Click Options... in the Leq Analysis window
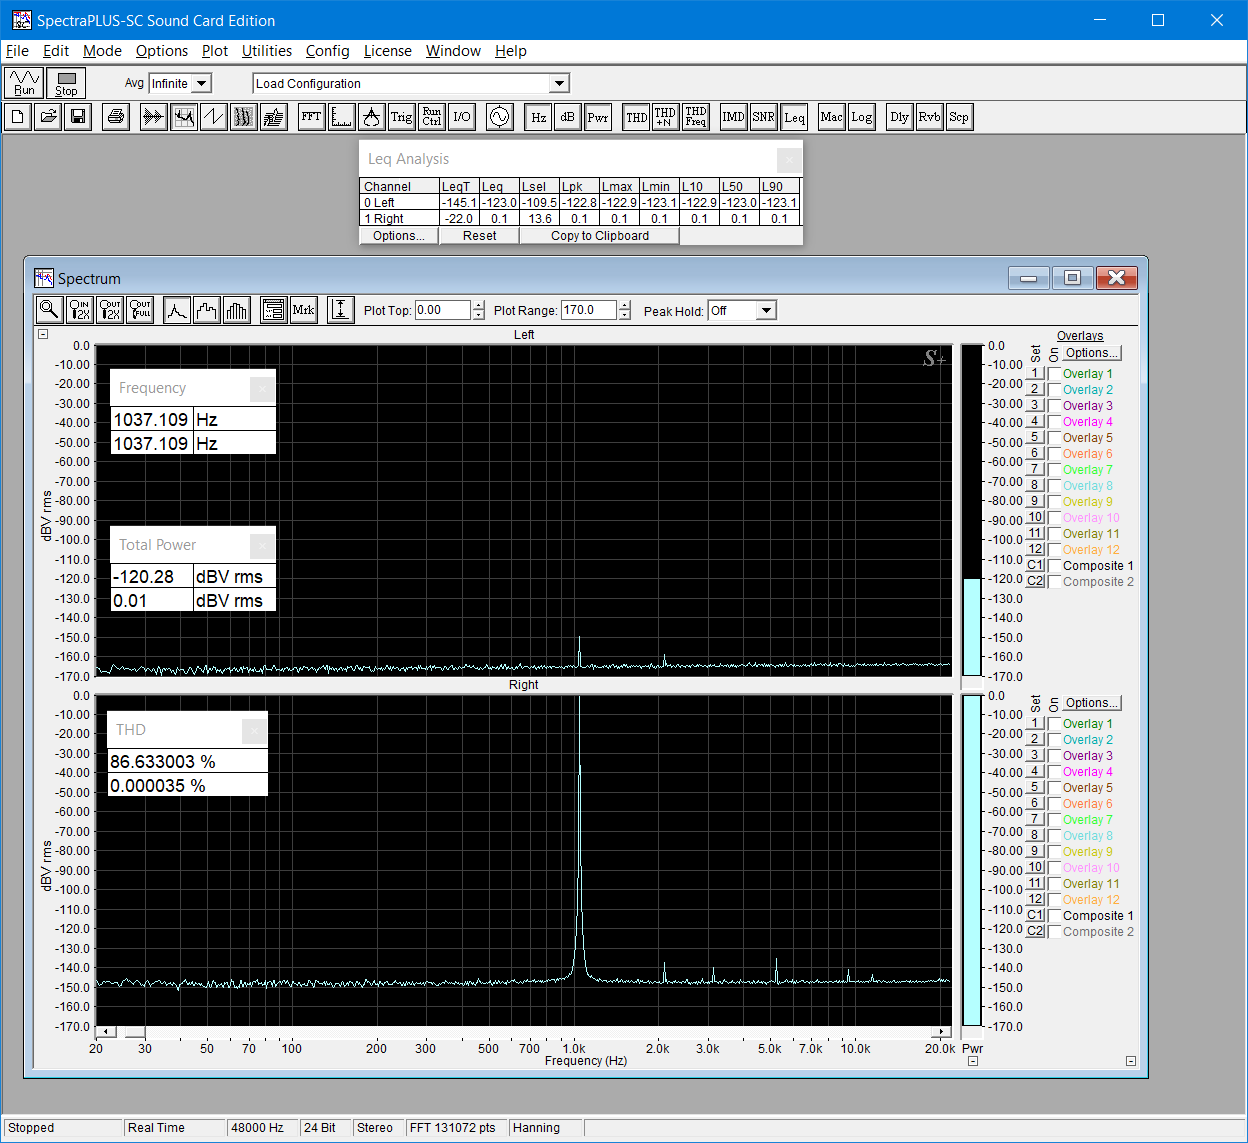Screen dimensions: 1248x1143 coord(399,236)
